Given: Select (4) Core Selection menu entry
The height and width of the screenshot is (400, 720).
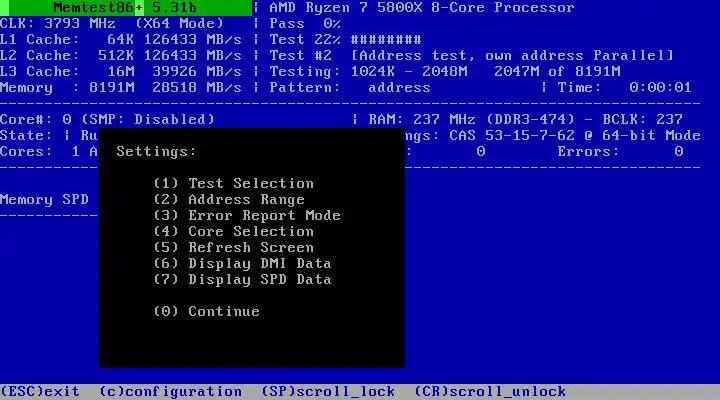Looking at the screenshot, I should (x=234, y=231).
